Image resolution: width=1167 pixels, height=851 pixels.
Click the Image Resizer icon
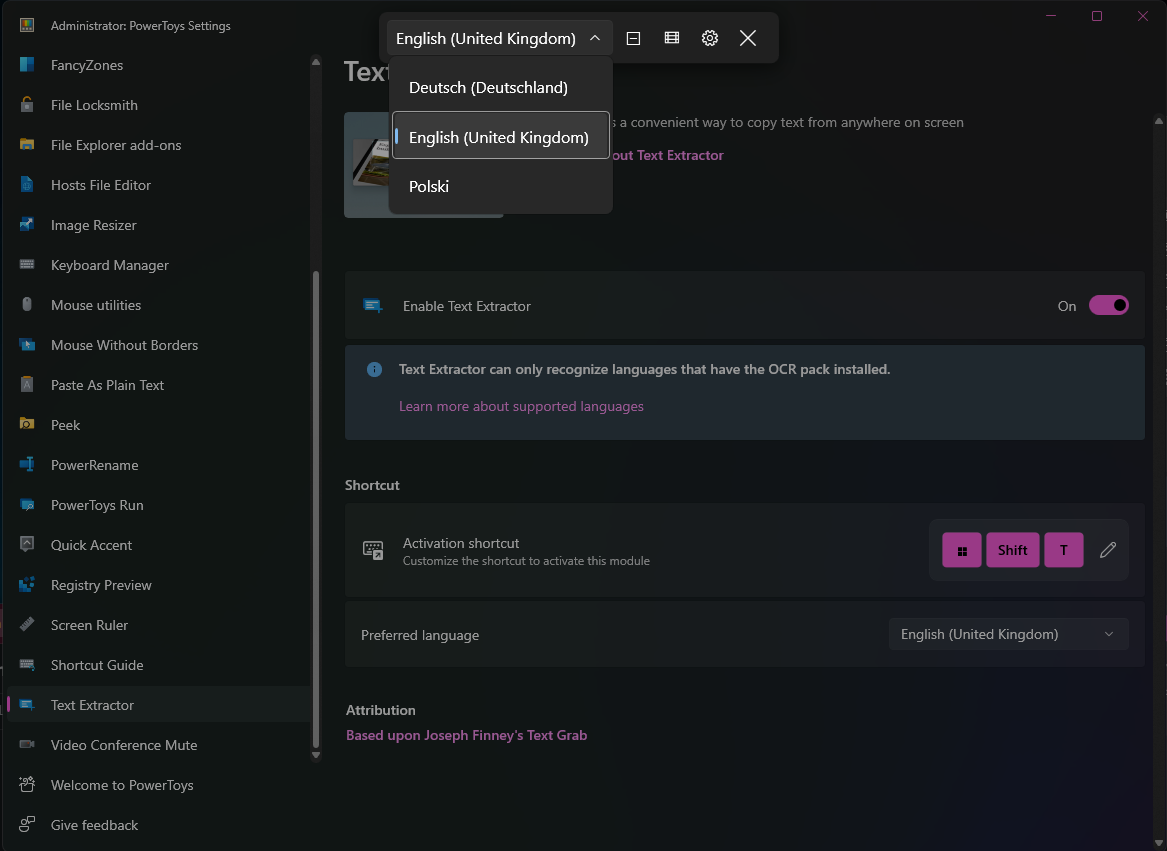point(27,224)
